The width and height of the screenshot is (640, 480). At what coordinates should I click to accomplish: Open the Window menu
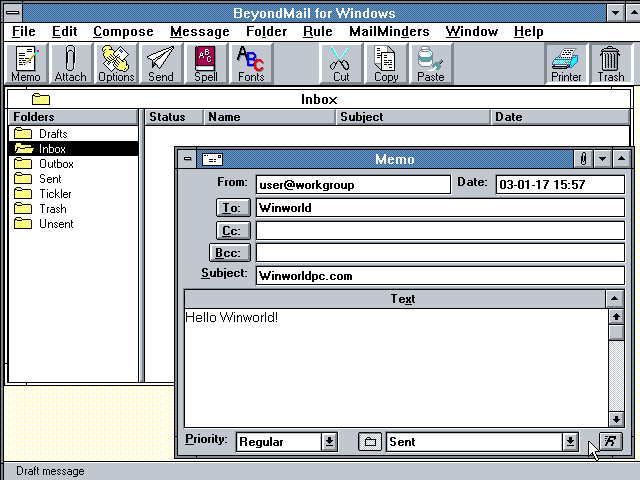(x=472, y=32)
